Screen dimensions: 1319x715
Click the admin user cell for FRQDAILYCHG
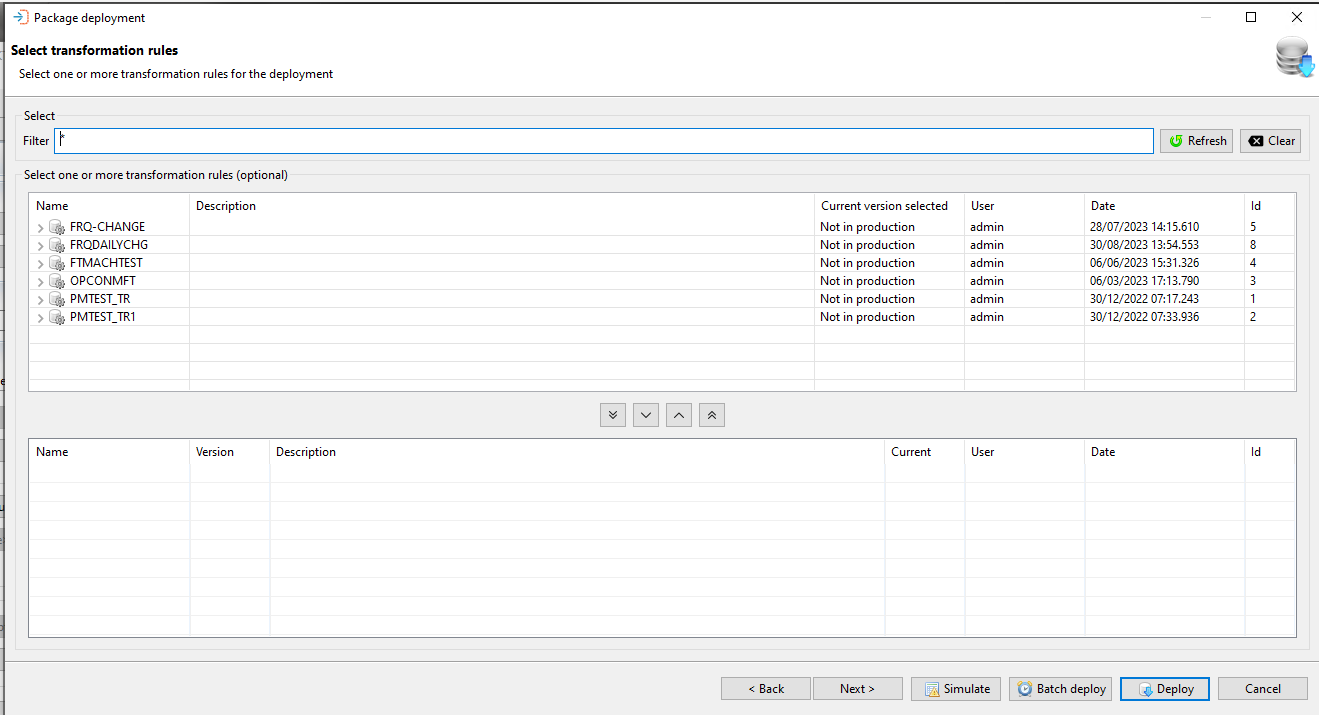[987, 245]
